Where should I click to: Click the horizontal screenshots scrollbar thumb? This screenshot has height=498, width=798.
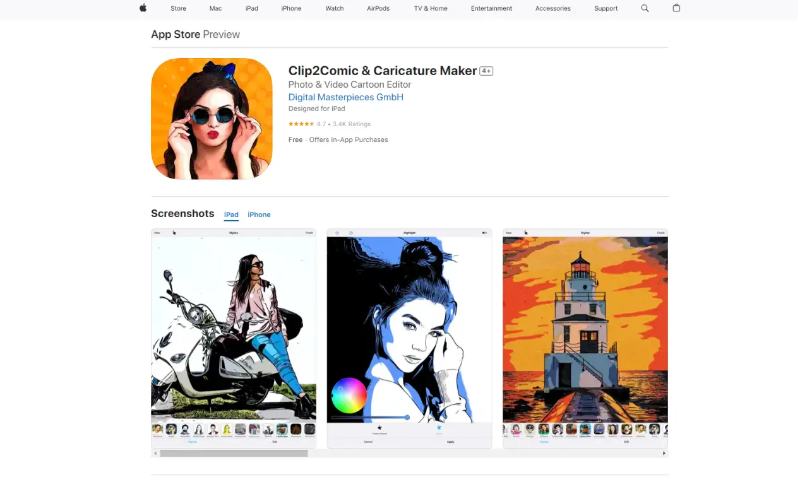tap(234, 453)
